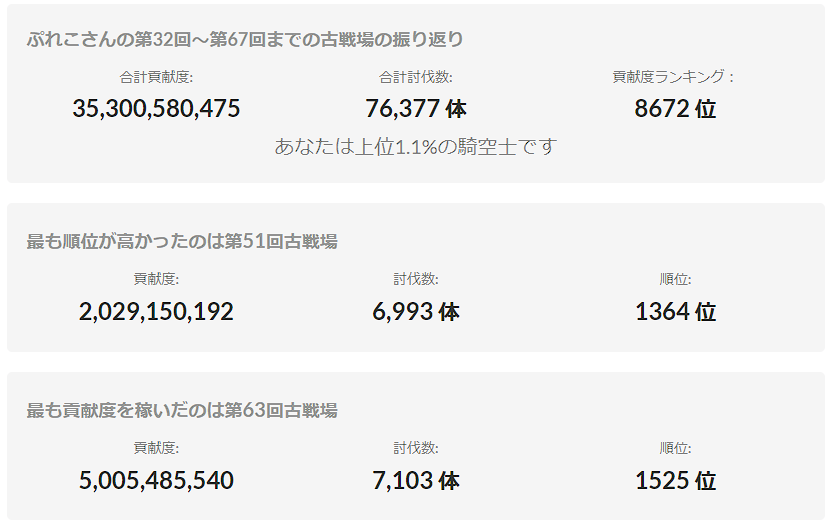Select the 順位 label in the 第51回 card

coord(675,280)
